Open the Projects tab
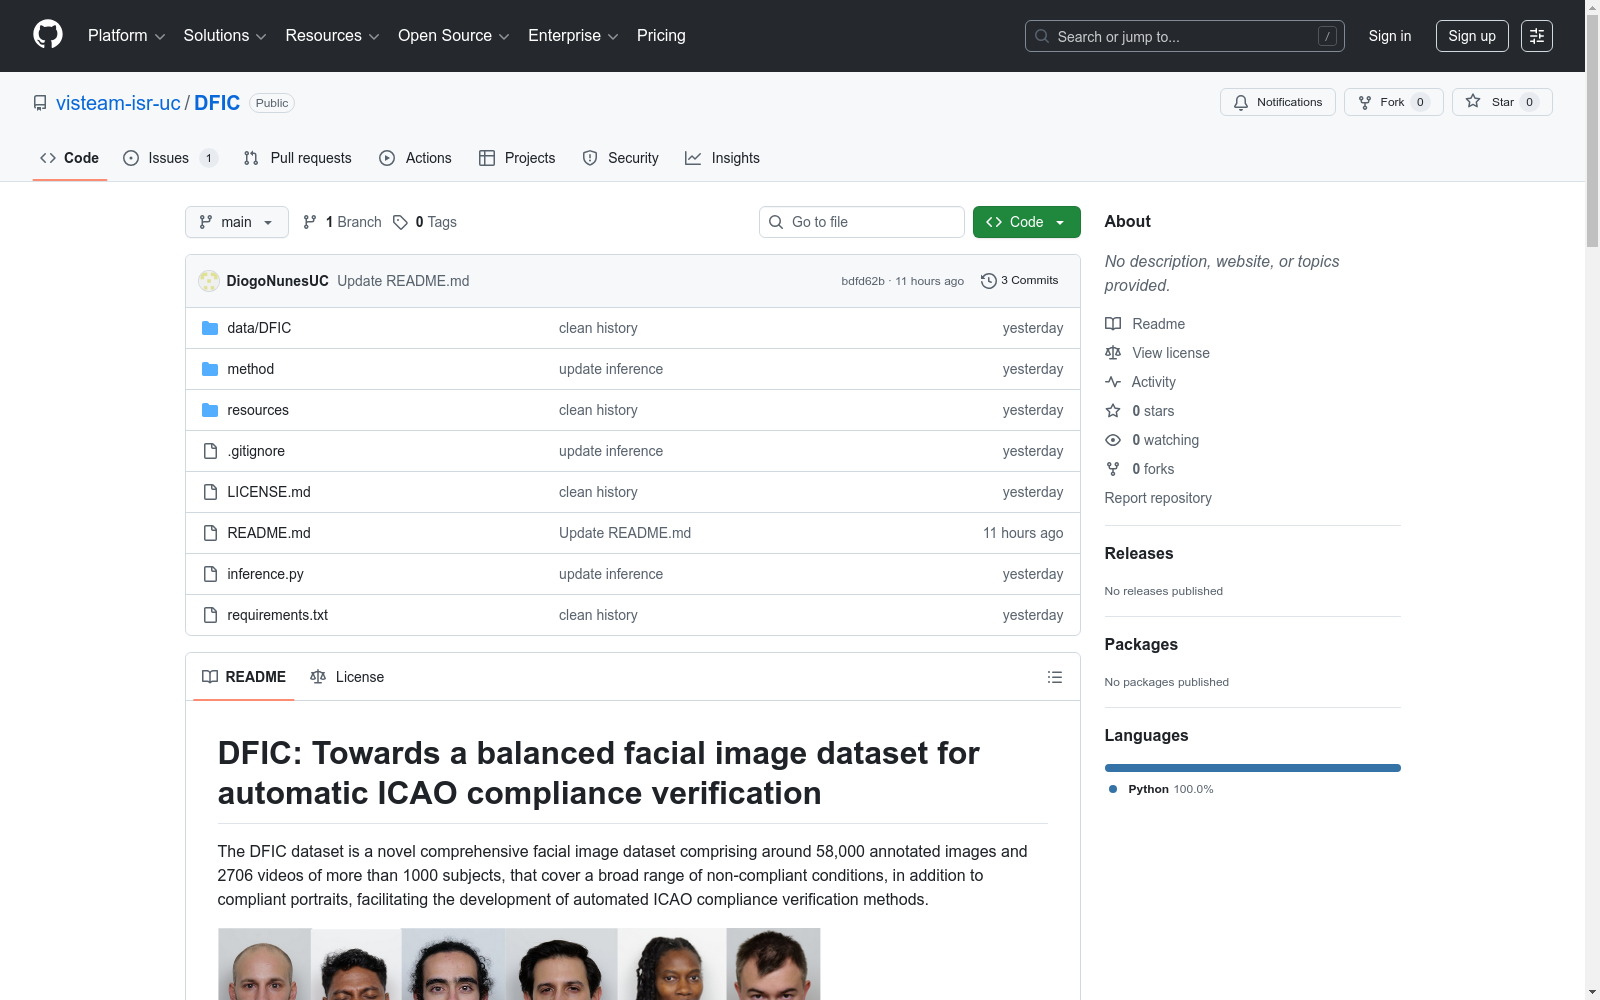This screenshot has width=1600, height=1000. pos(517,158)
